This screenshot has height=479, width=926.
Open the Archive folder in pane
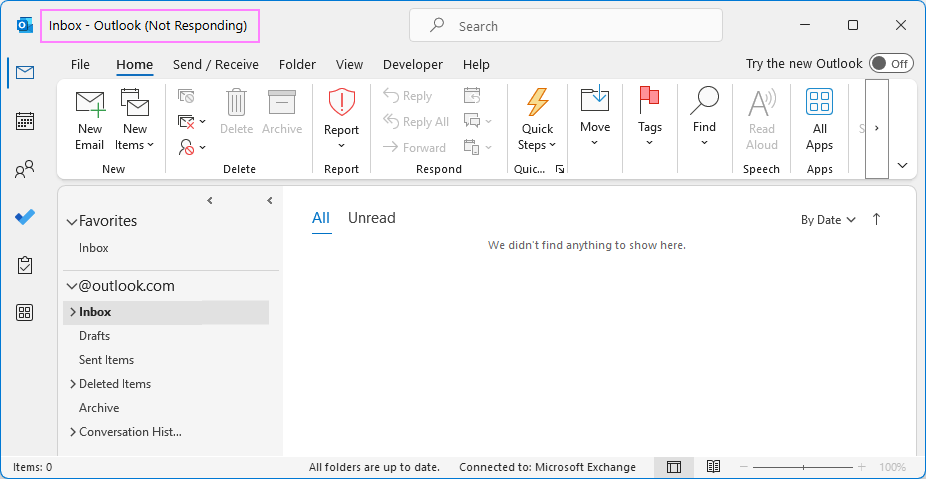(99, 408)
